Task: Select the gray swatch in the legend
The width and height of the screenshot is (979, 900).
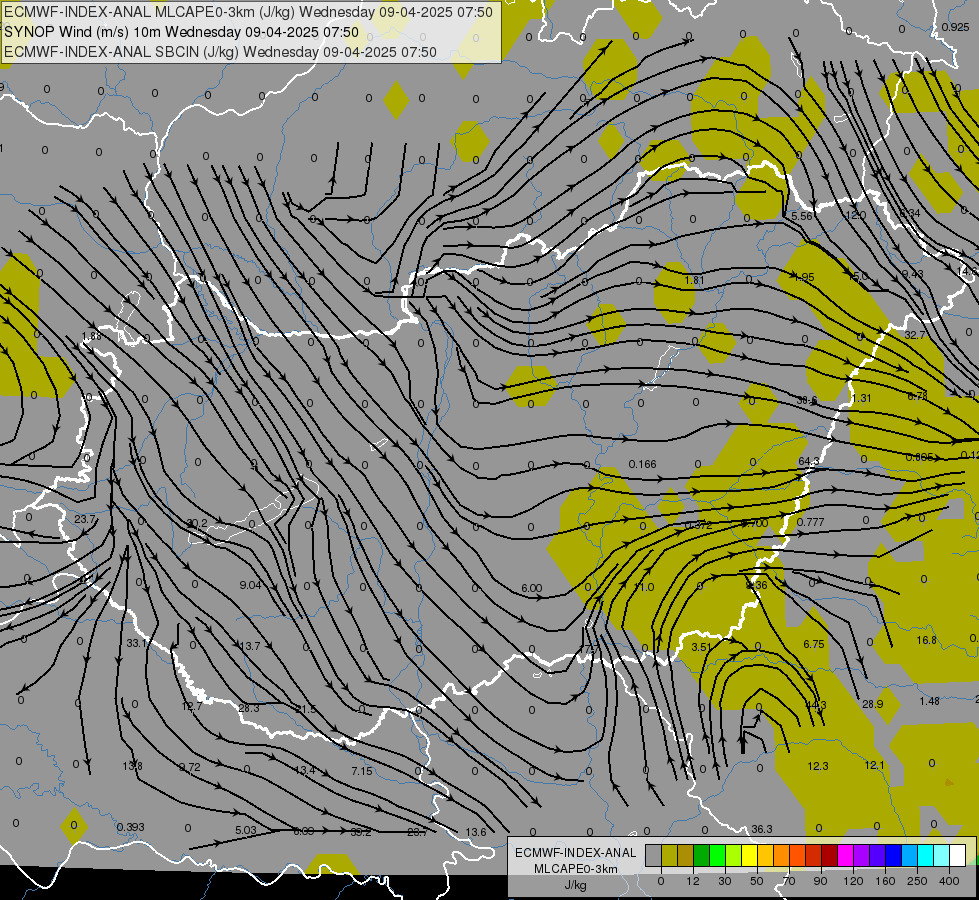Action: point(653,855)
